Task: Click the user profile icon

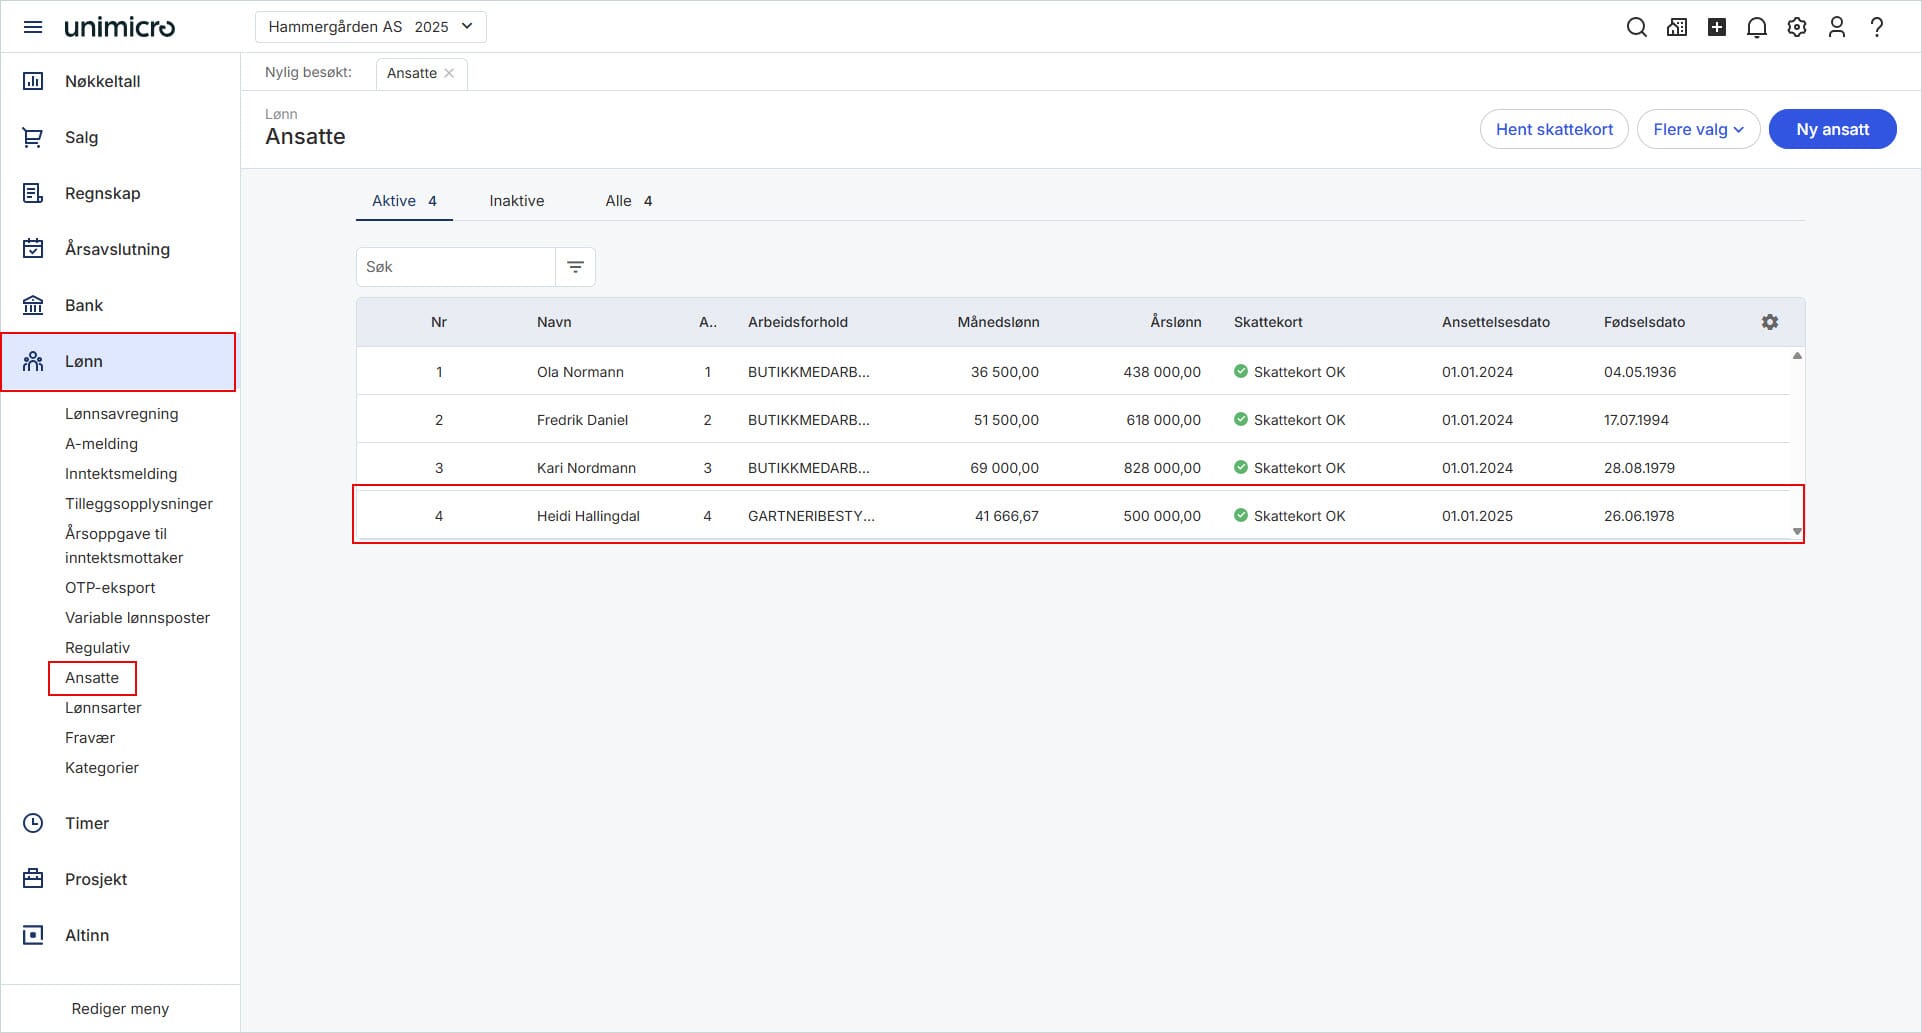Action: tap(1836, 27)
